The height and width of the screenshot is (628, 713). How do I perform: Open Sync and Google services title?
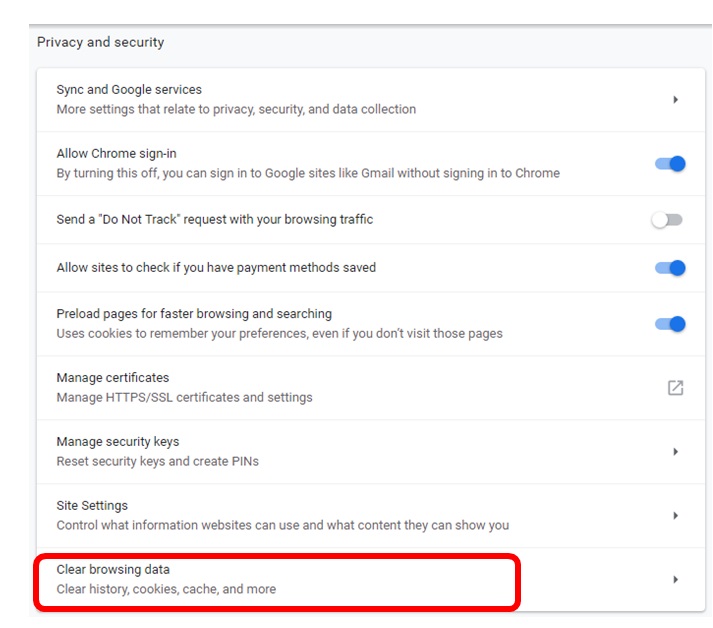pos(129,90)
